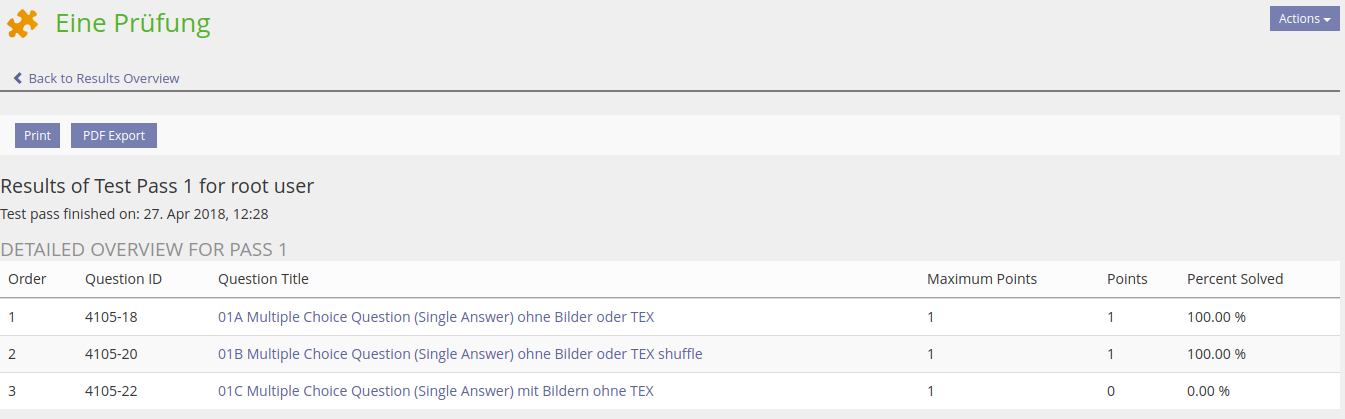Image resolution: width=1345 pixels, height=419 pixels.
Task: Open question 01C mit Bildern ohne TEX
Action: coord(436,391)
